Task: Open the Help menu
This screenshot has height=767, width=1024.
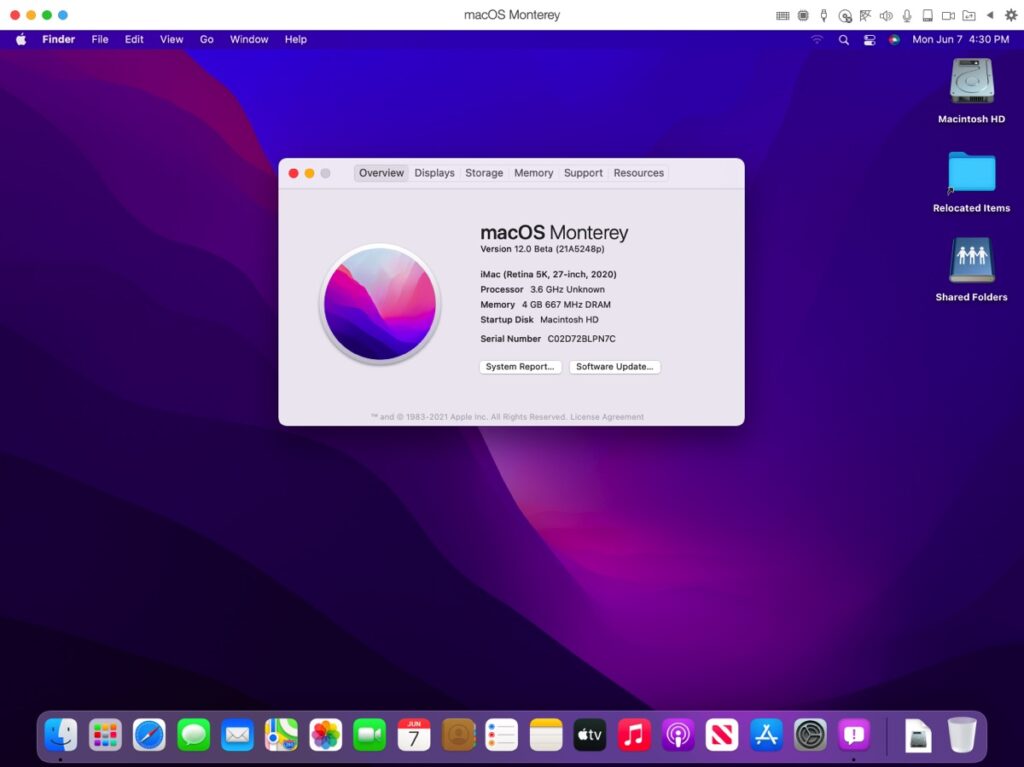Action: click(296, 39)
